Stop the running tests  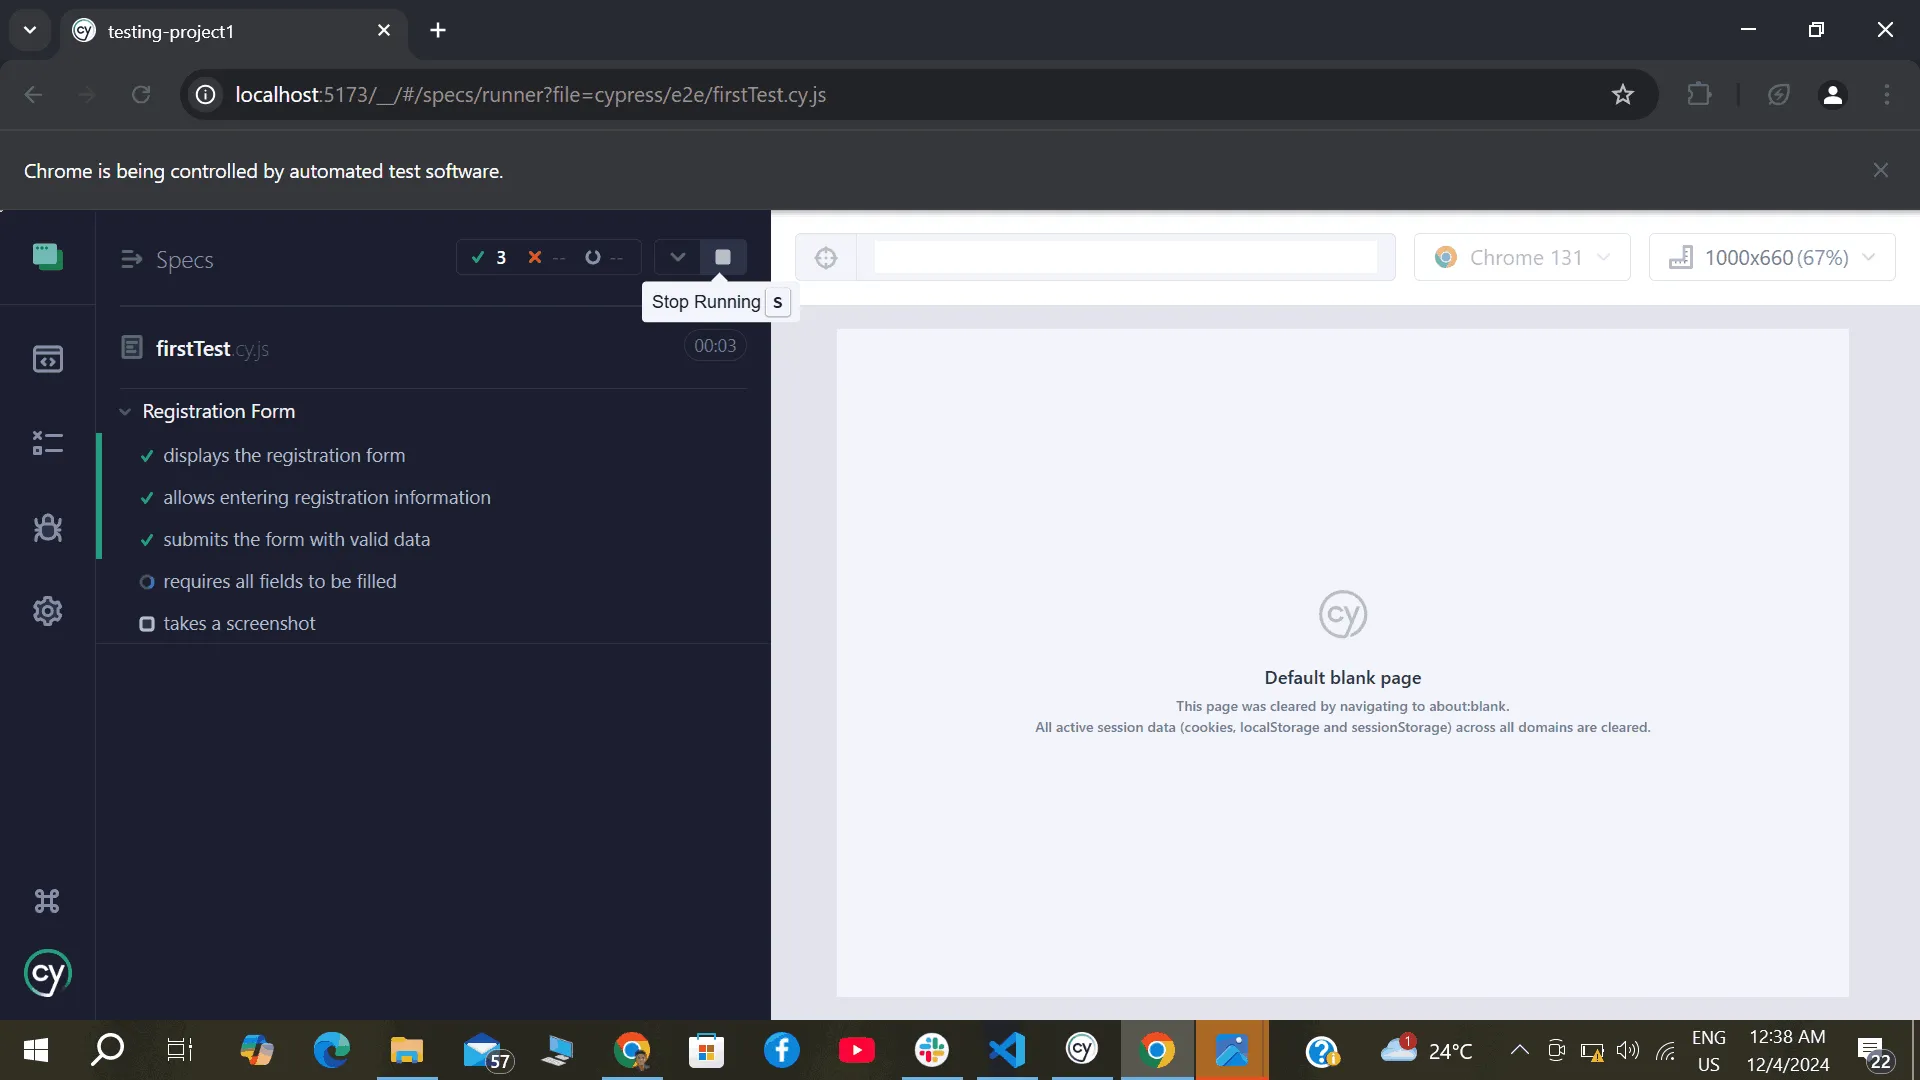click(723, 257)
